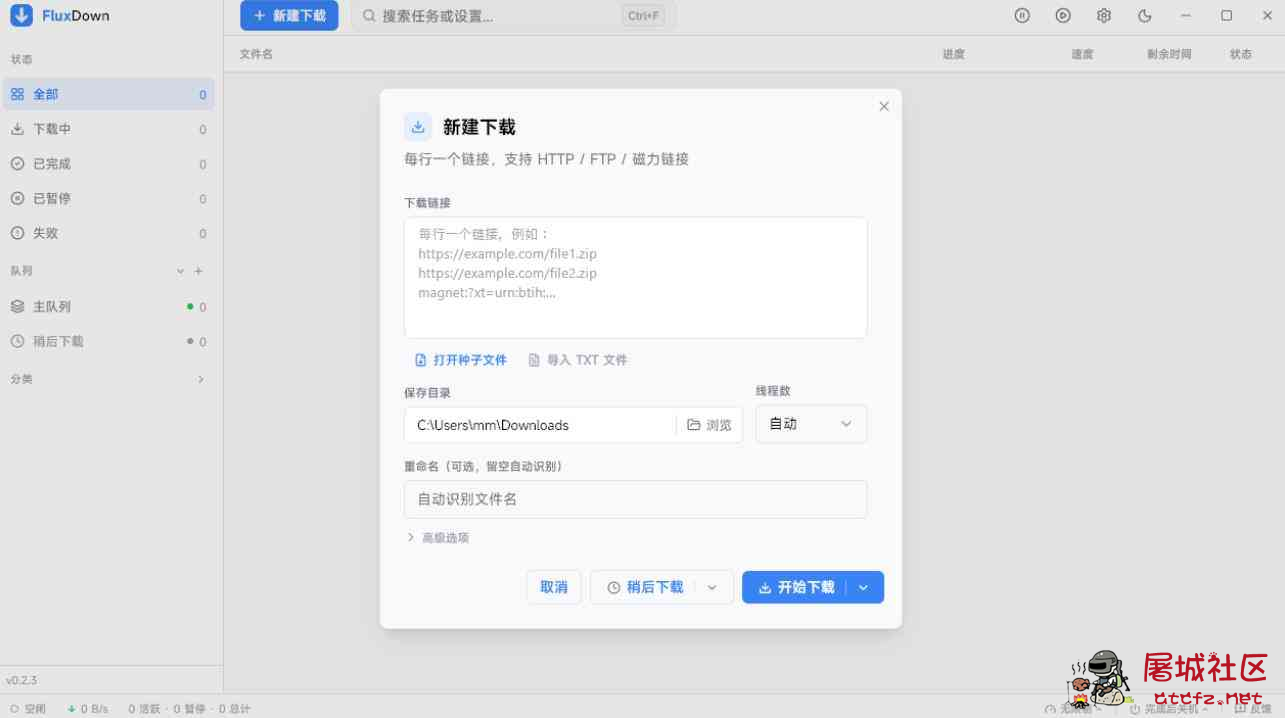Open the 线程数 自动 dropdown
The width and height of the screenshot is (1285, 718).
811,424
